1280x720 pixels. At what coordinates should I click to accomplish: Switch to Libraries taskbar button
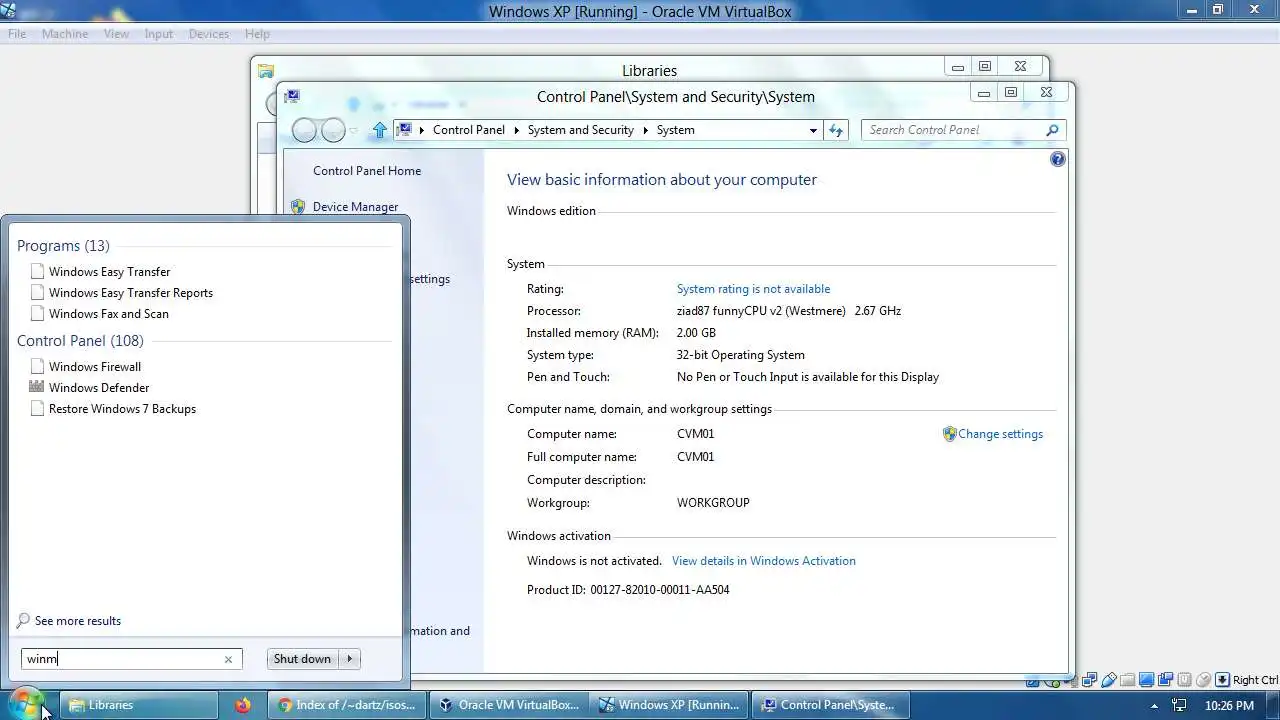(x=139, y=705)
